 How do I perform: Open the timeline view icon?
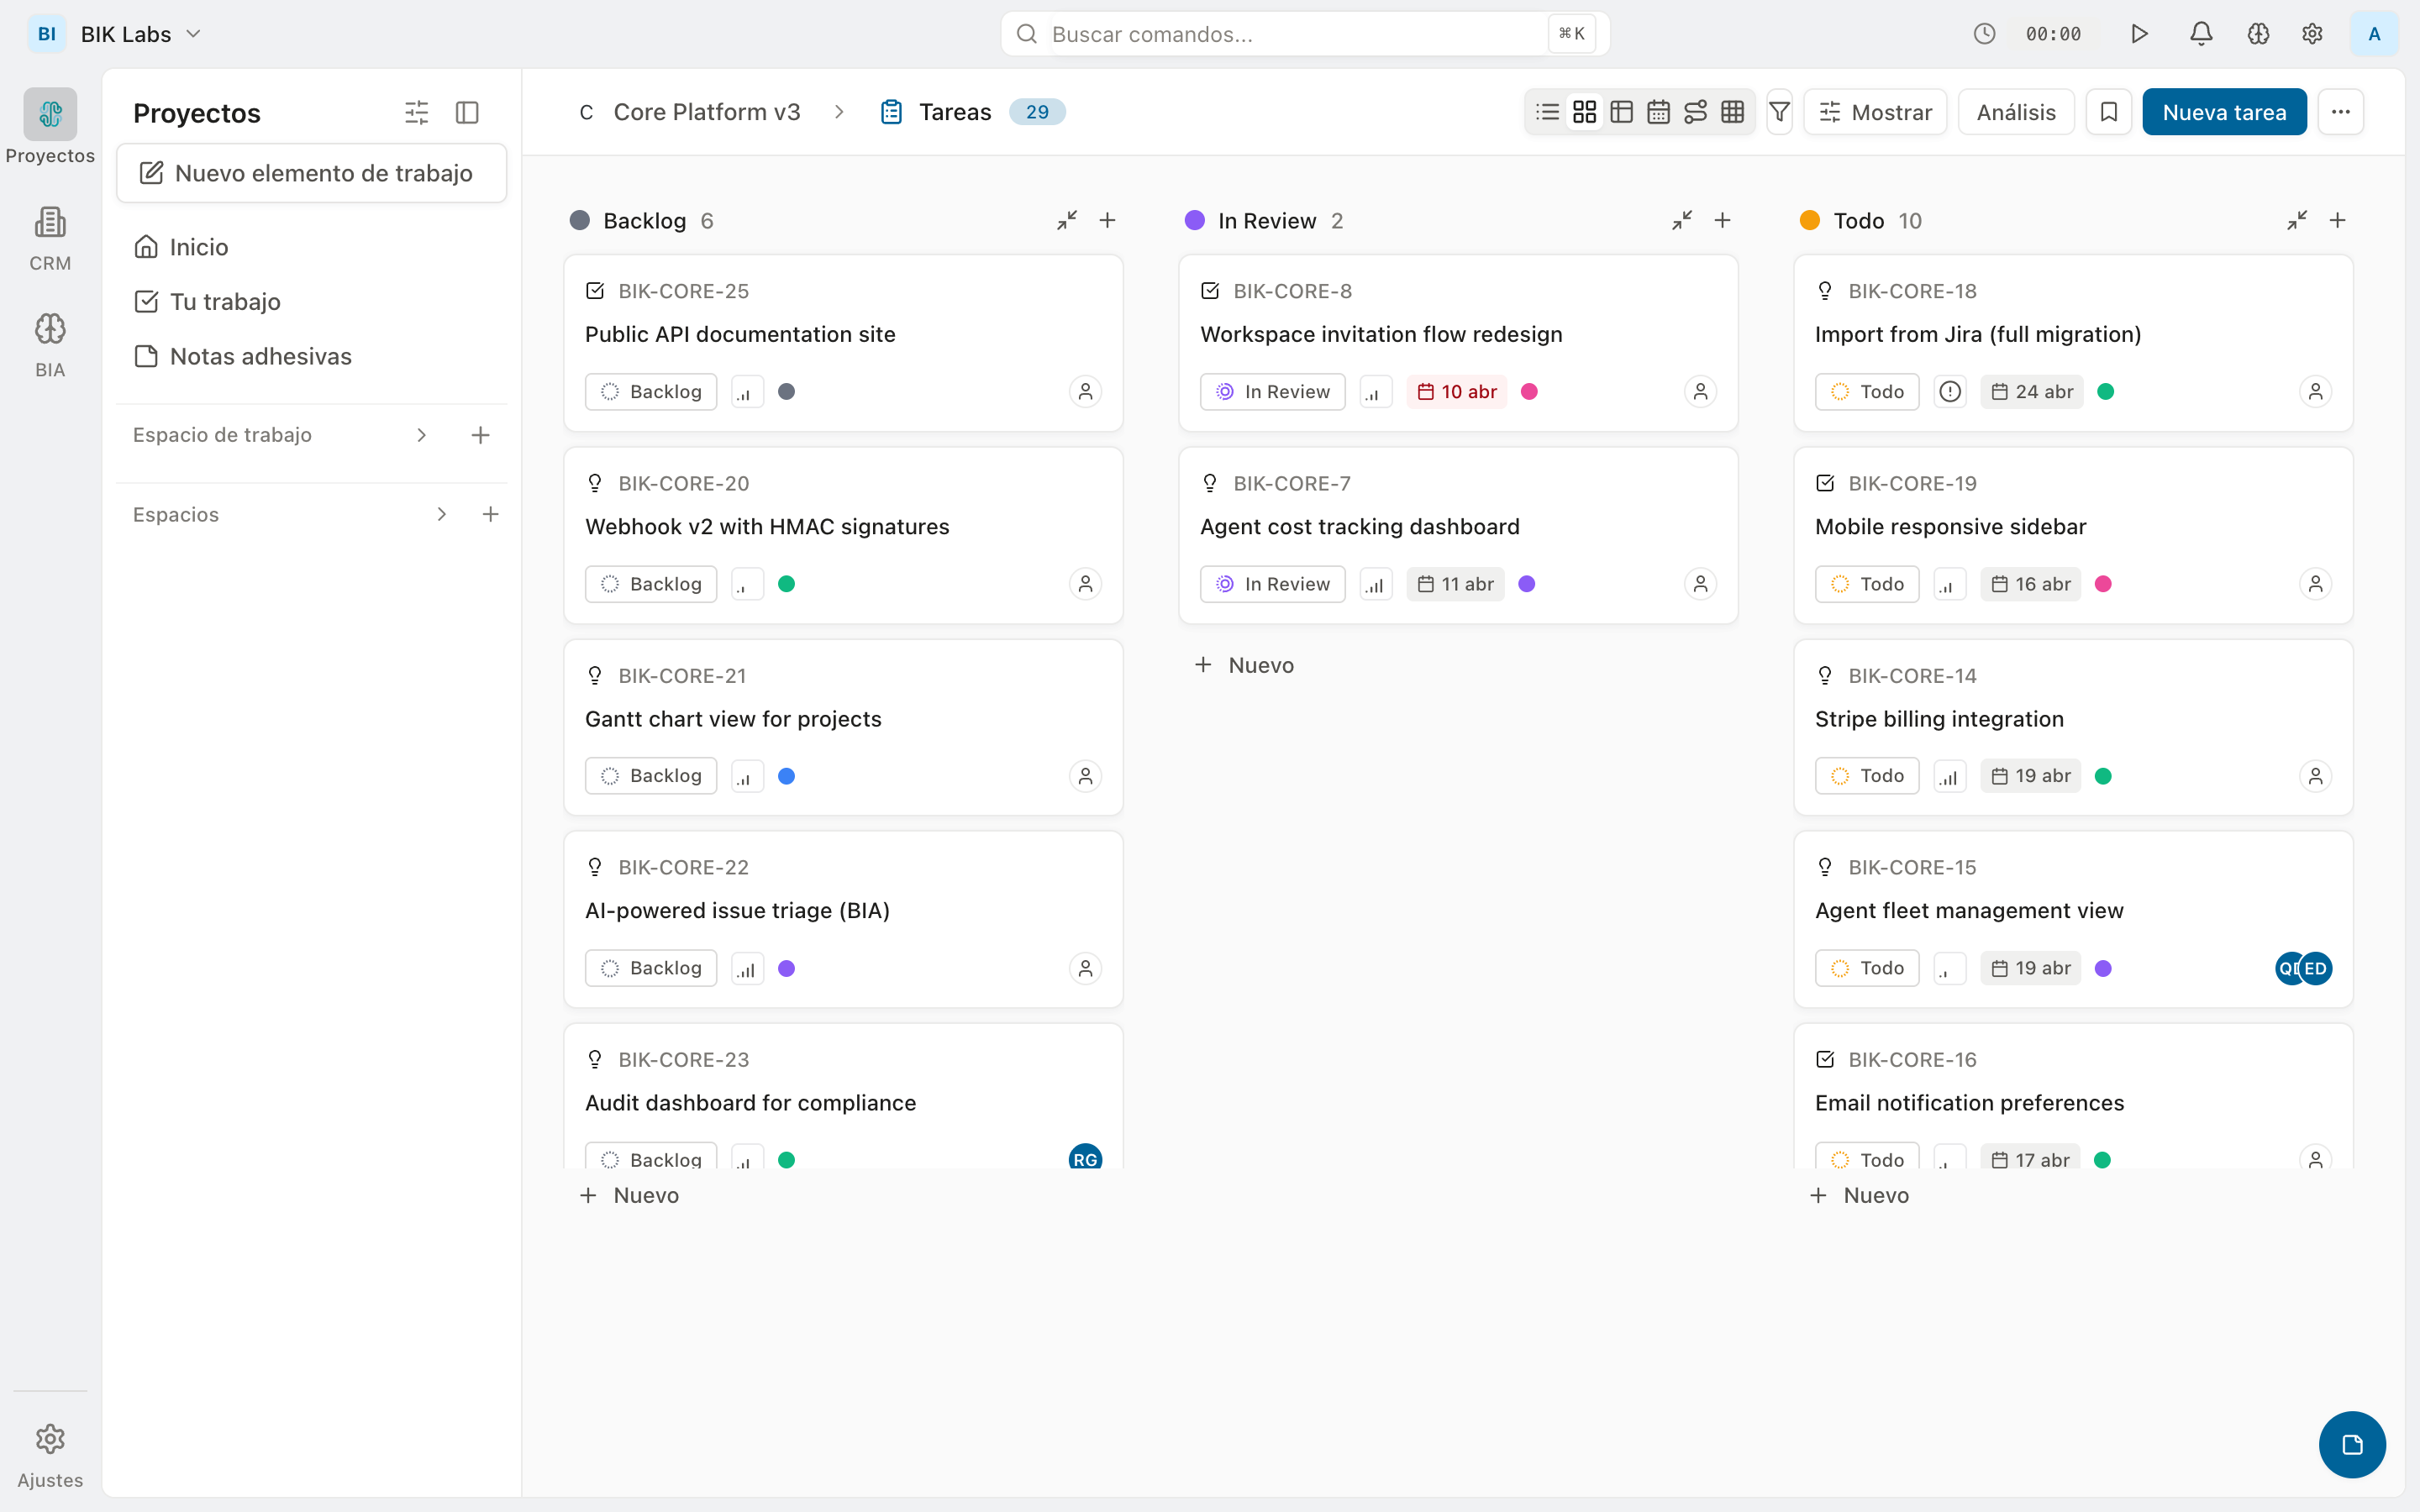click(1695, 112)
